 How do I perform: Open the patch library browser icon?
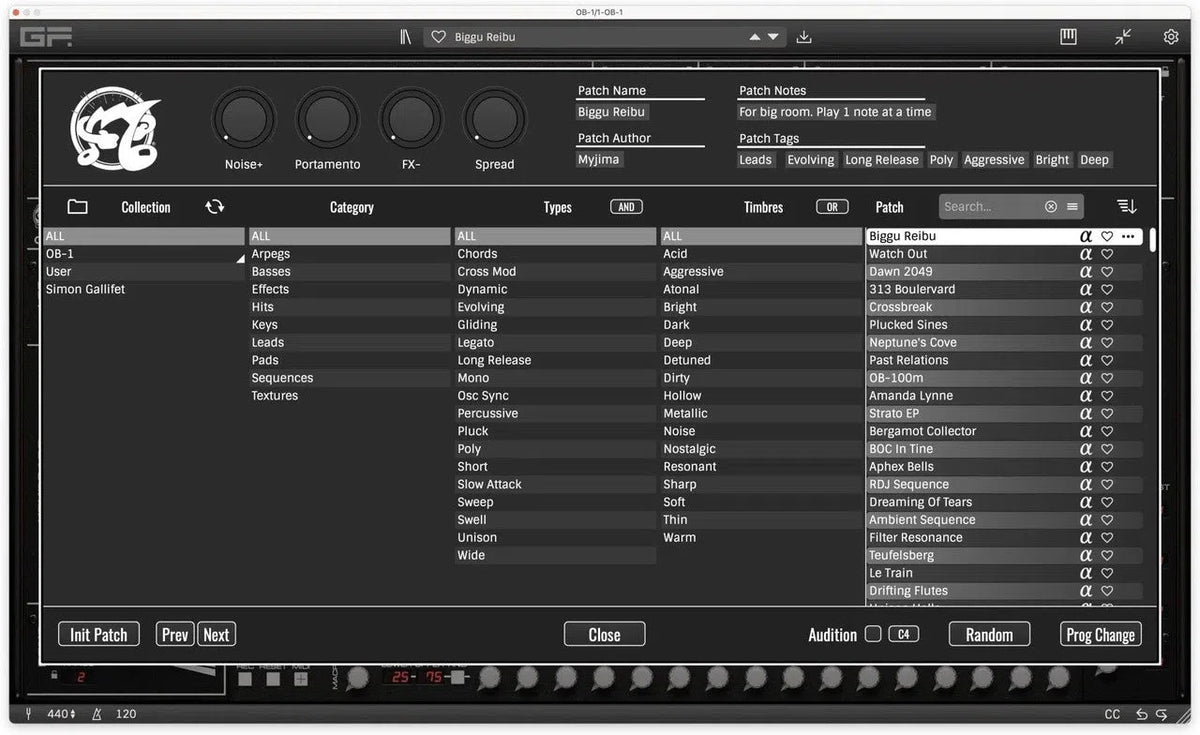[x=405, y=37]
